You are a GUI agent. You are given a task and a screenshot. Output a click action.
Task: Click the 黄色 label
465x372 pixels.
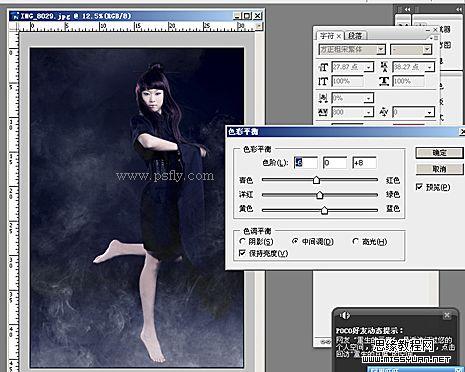(246, 209)
